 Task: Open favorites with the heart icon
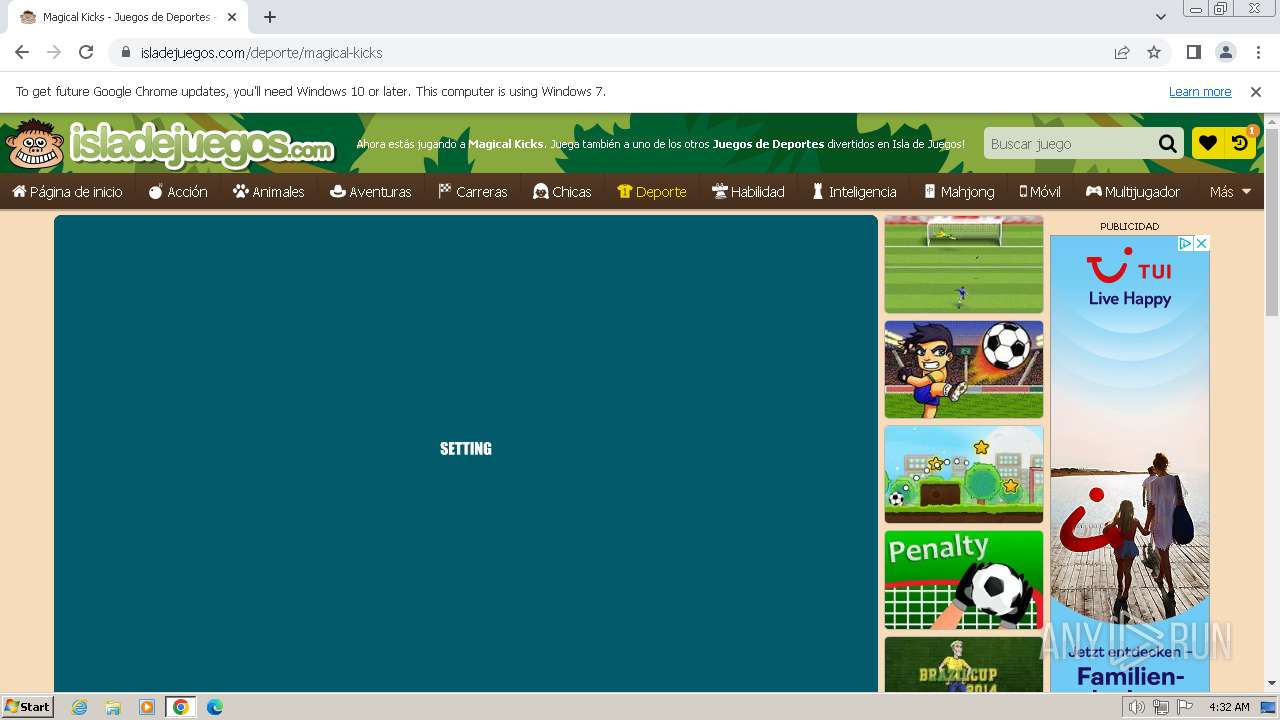[1208, 144]
